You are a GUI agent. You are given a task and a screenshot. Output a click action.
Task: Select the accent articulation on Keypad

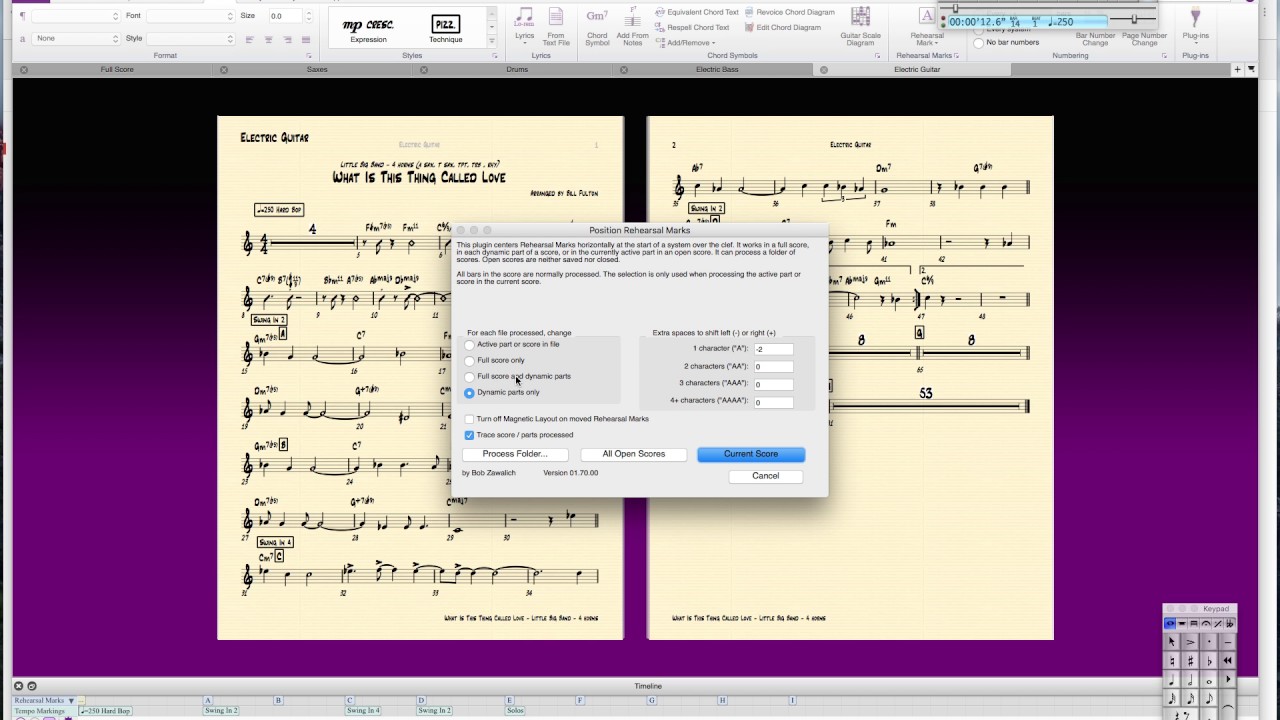pos(1190,642)
